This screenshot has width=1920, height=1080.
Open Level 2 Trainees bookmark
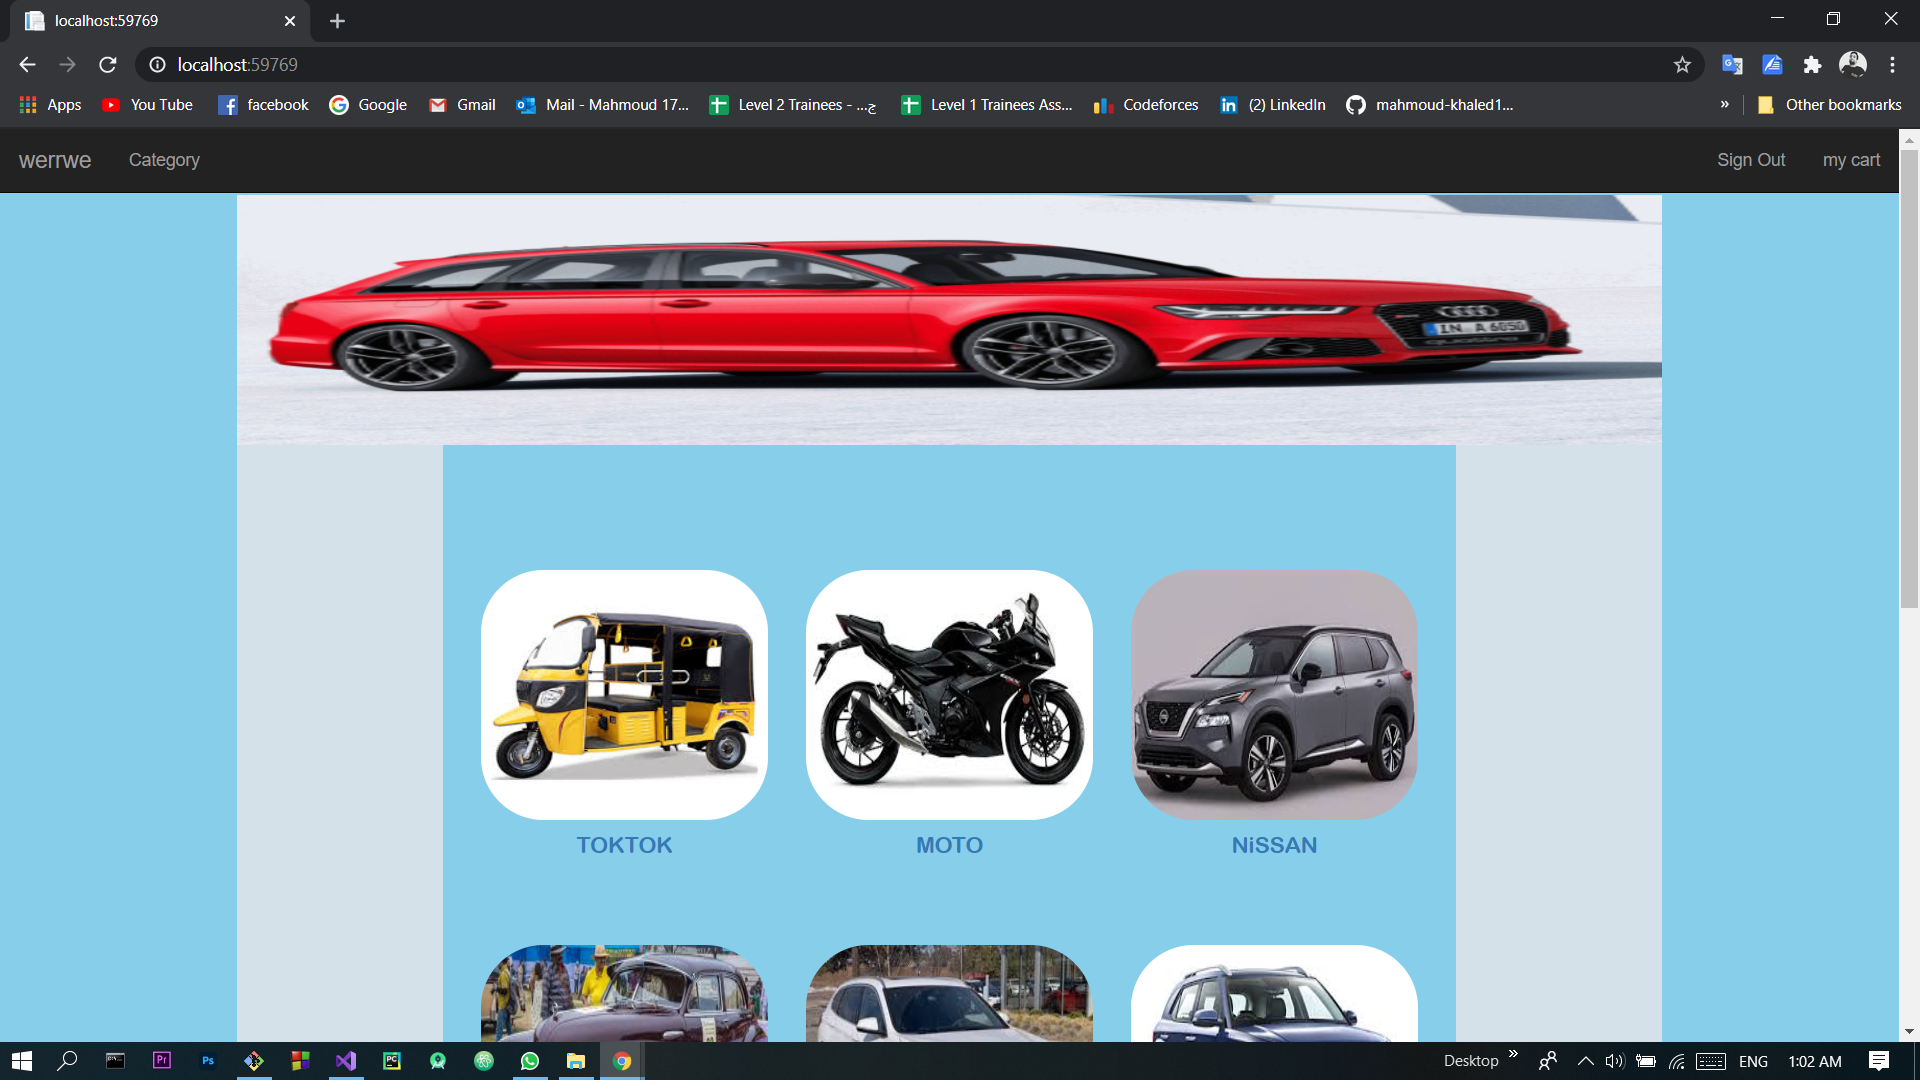point(793,105)
